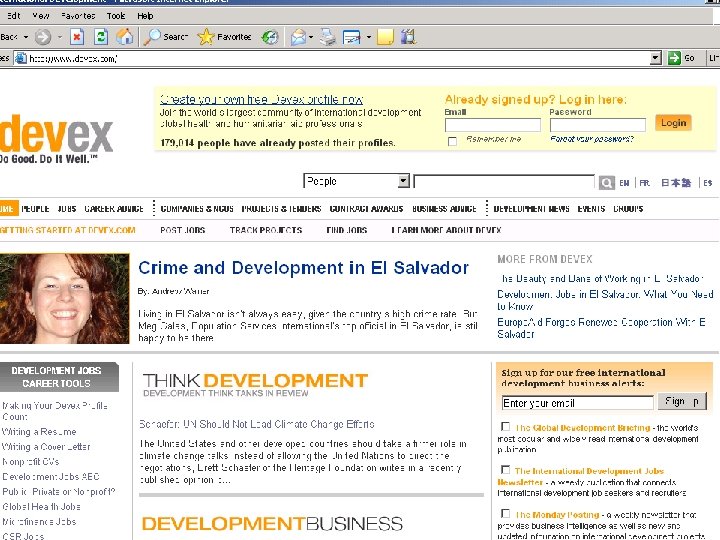Check the Monday Posting newsletter box
720x540 pixels.
click(506, 513)
